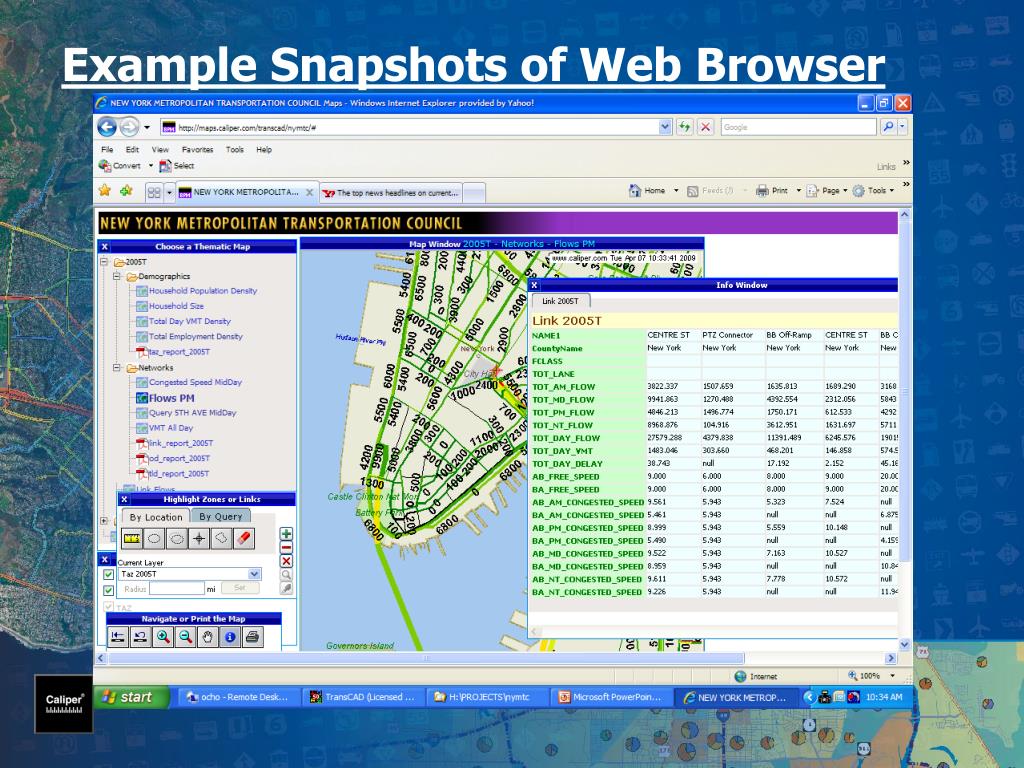Select the polygon shape selection tool
The image size is (1024, 768).
point(221,539)
